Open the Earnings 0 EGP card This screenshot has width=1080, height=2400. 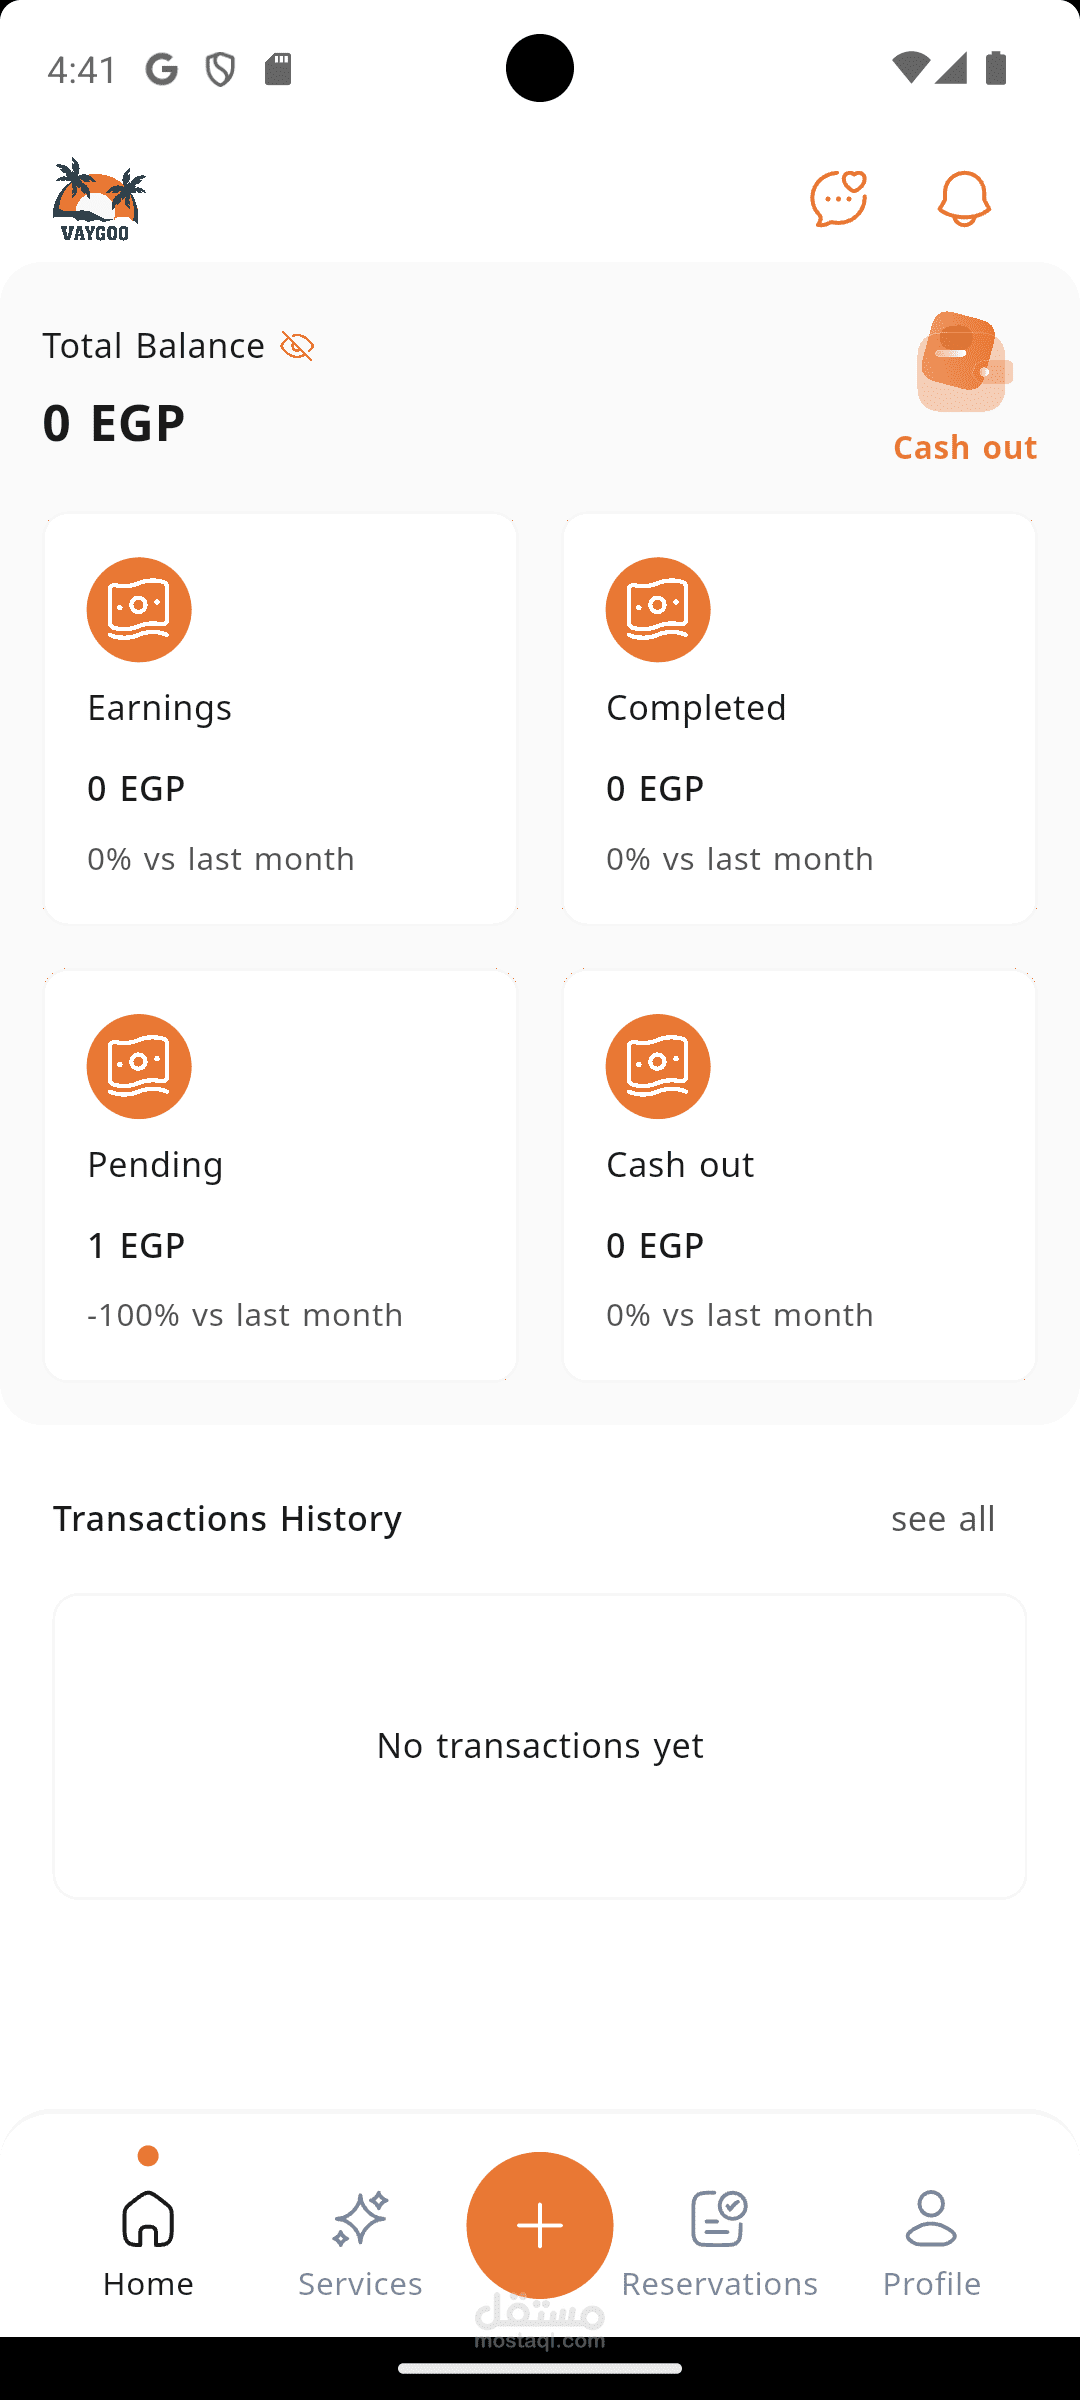tap(280, 719)
